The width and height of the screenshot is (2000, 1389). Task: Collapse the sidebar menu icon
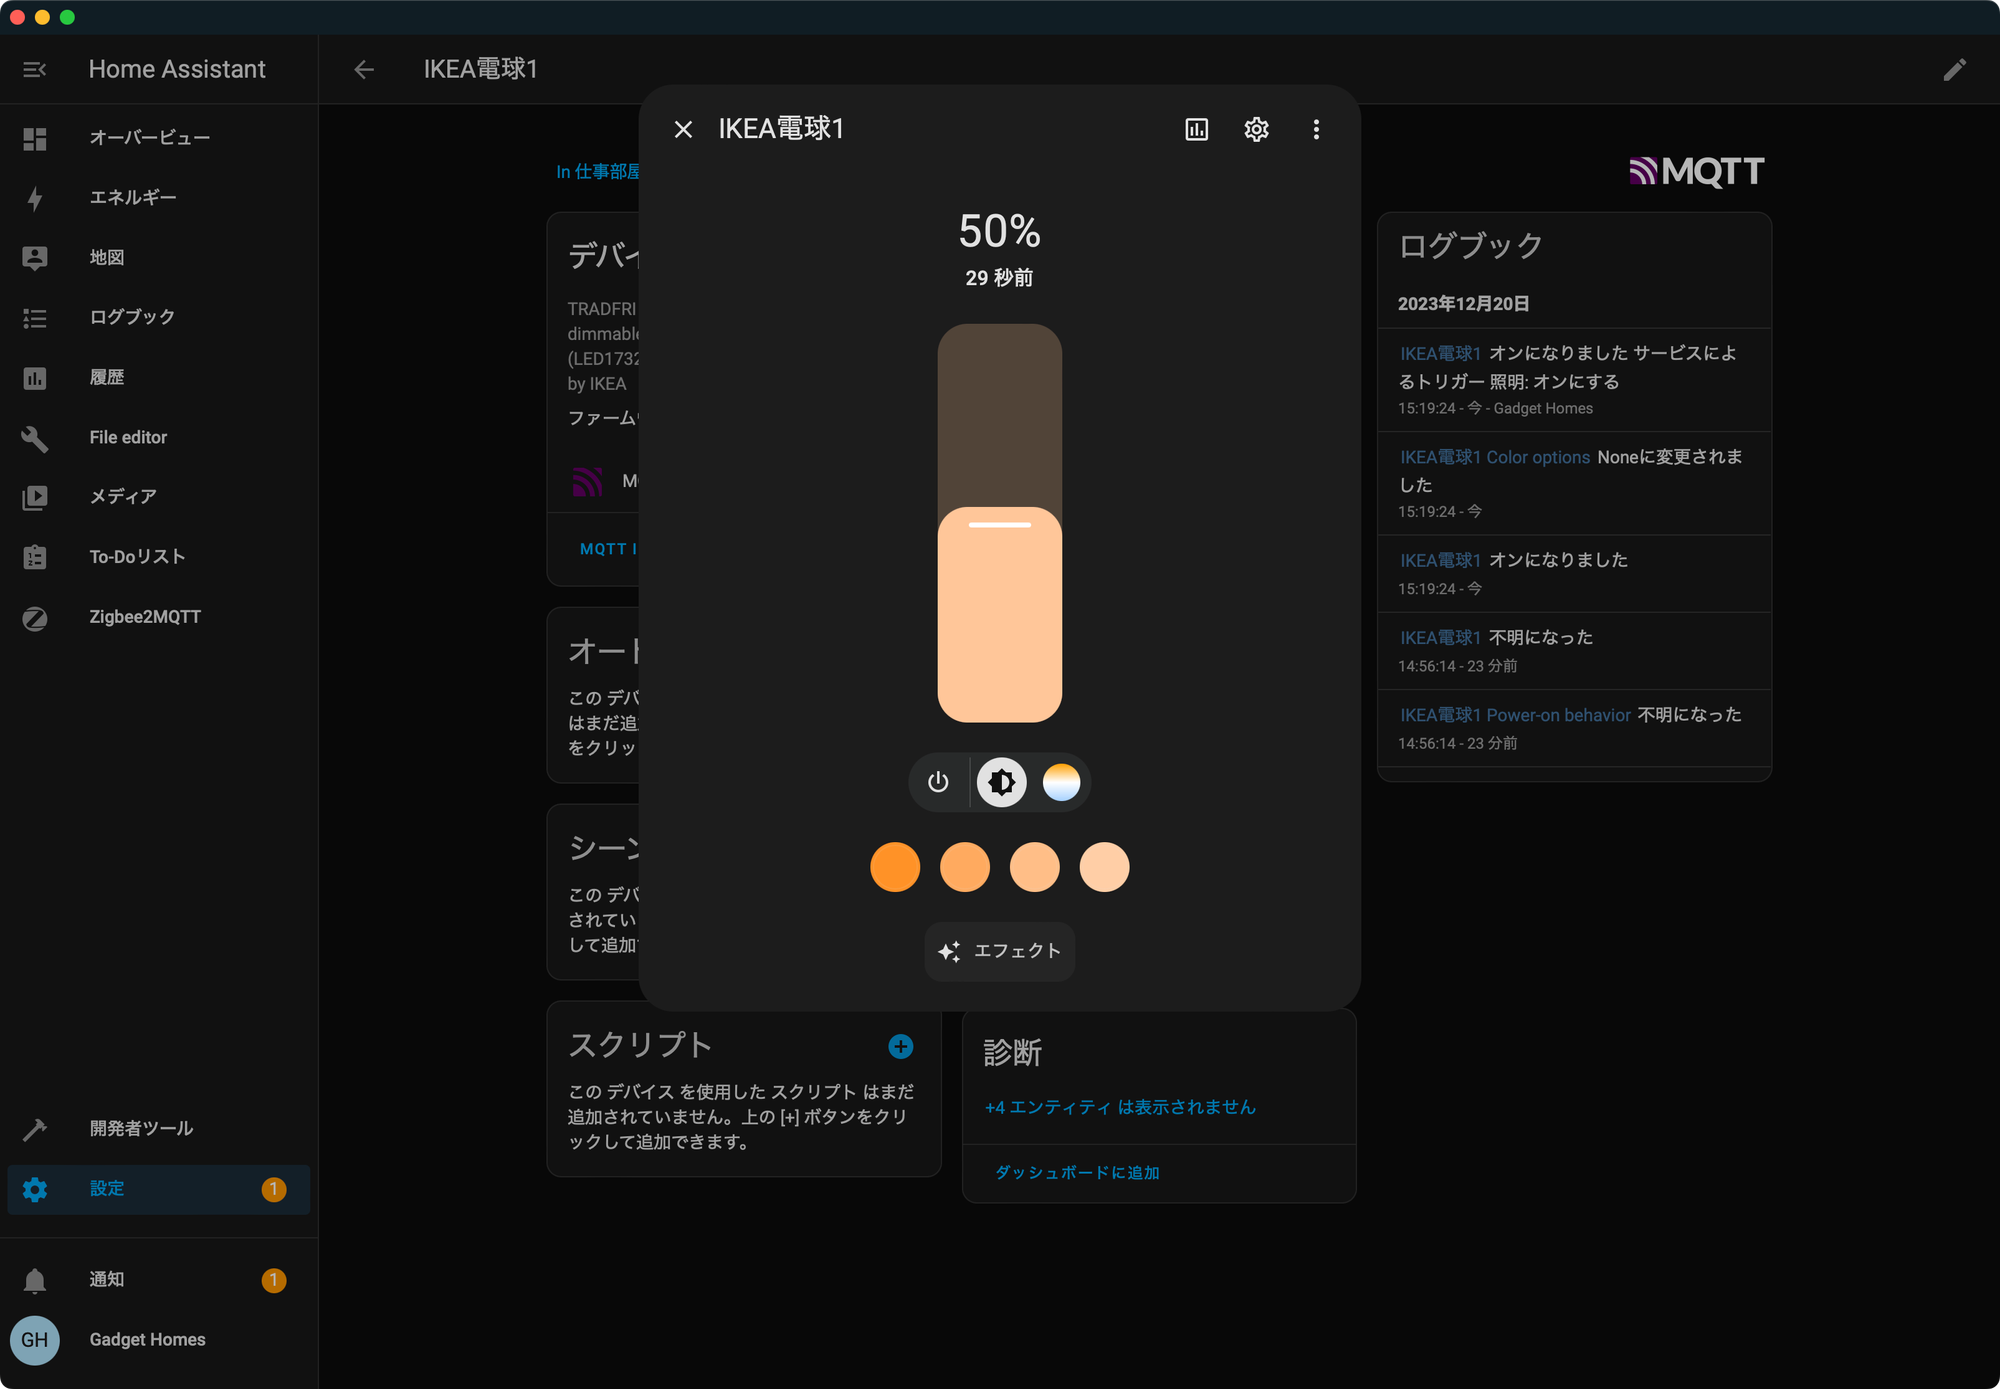point(35,69)
